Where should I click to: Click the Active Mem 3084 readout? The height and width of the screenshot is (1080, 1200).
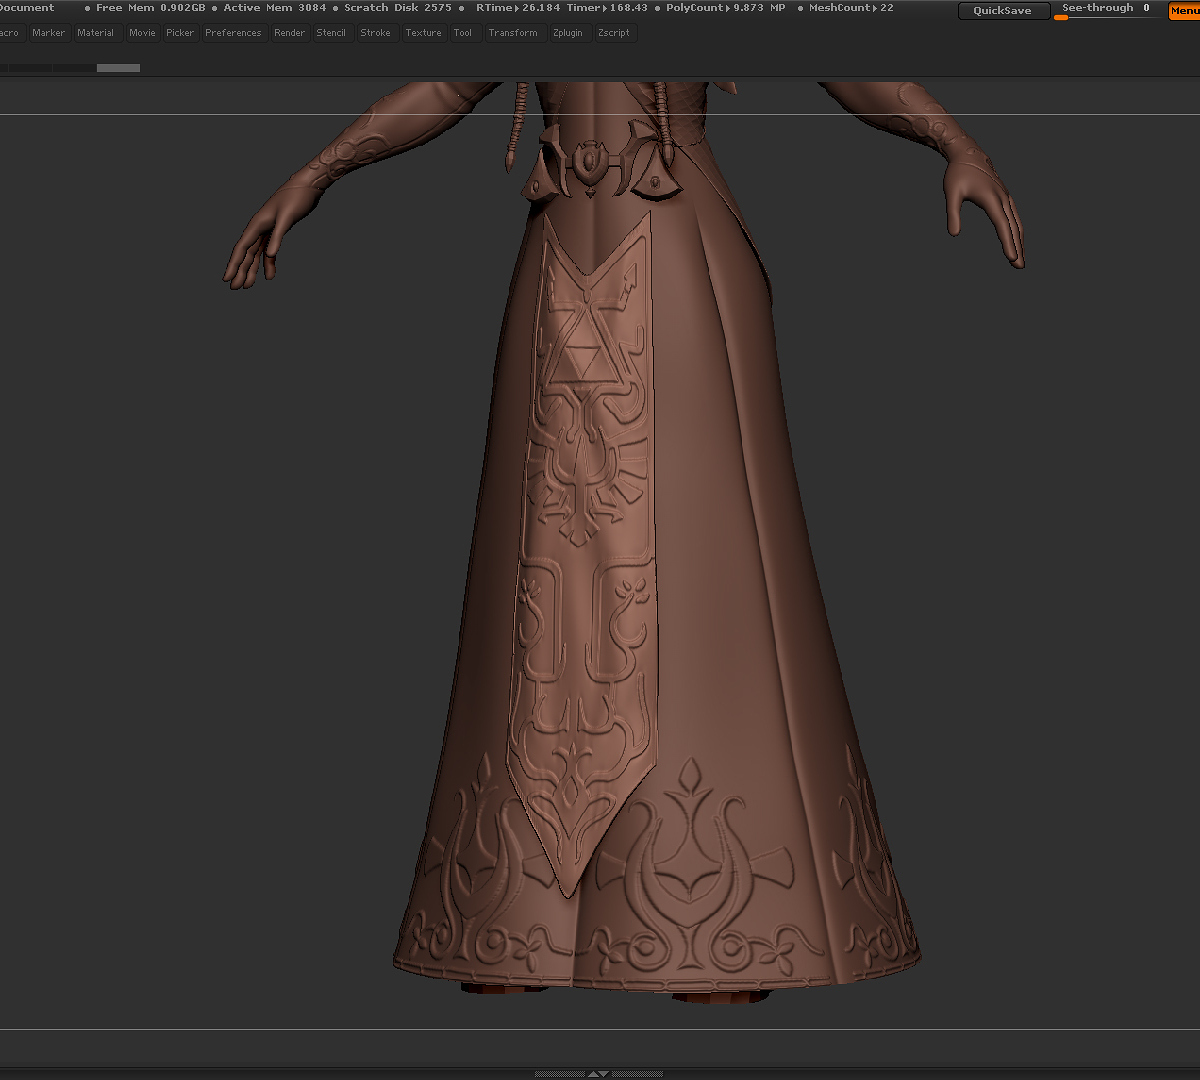pyautogui.click(x=275, y=8)
